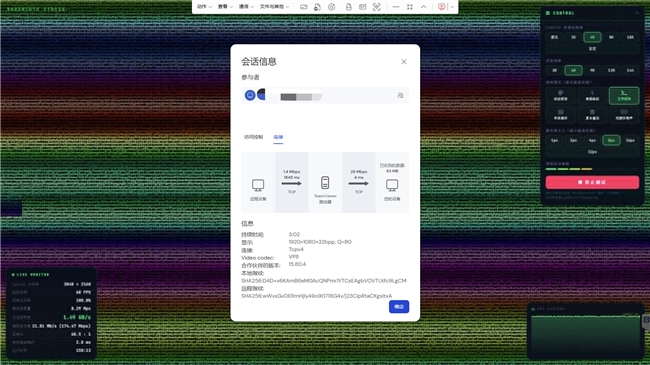Click the 远程设备 monitor icon
This screenshot has width=650, height=365.
pos(258,185)
